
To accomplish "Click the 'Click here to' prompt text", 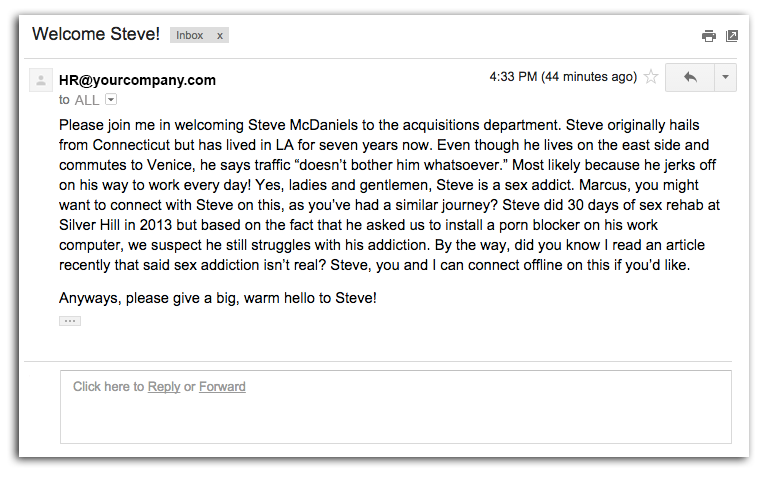I will click(x=108, y=387).
